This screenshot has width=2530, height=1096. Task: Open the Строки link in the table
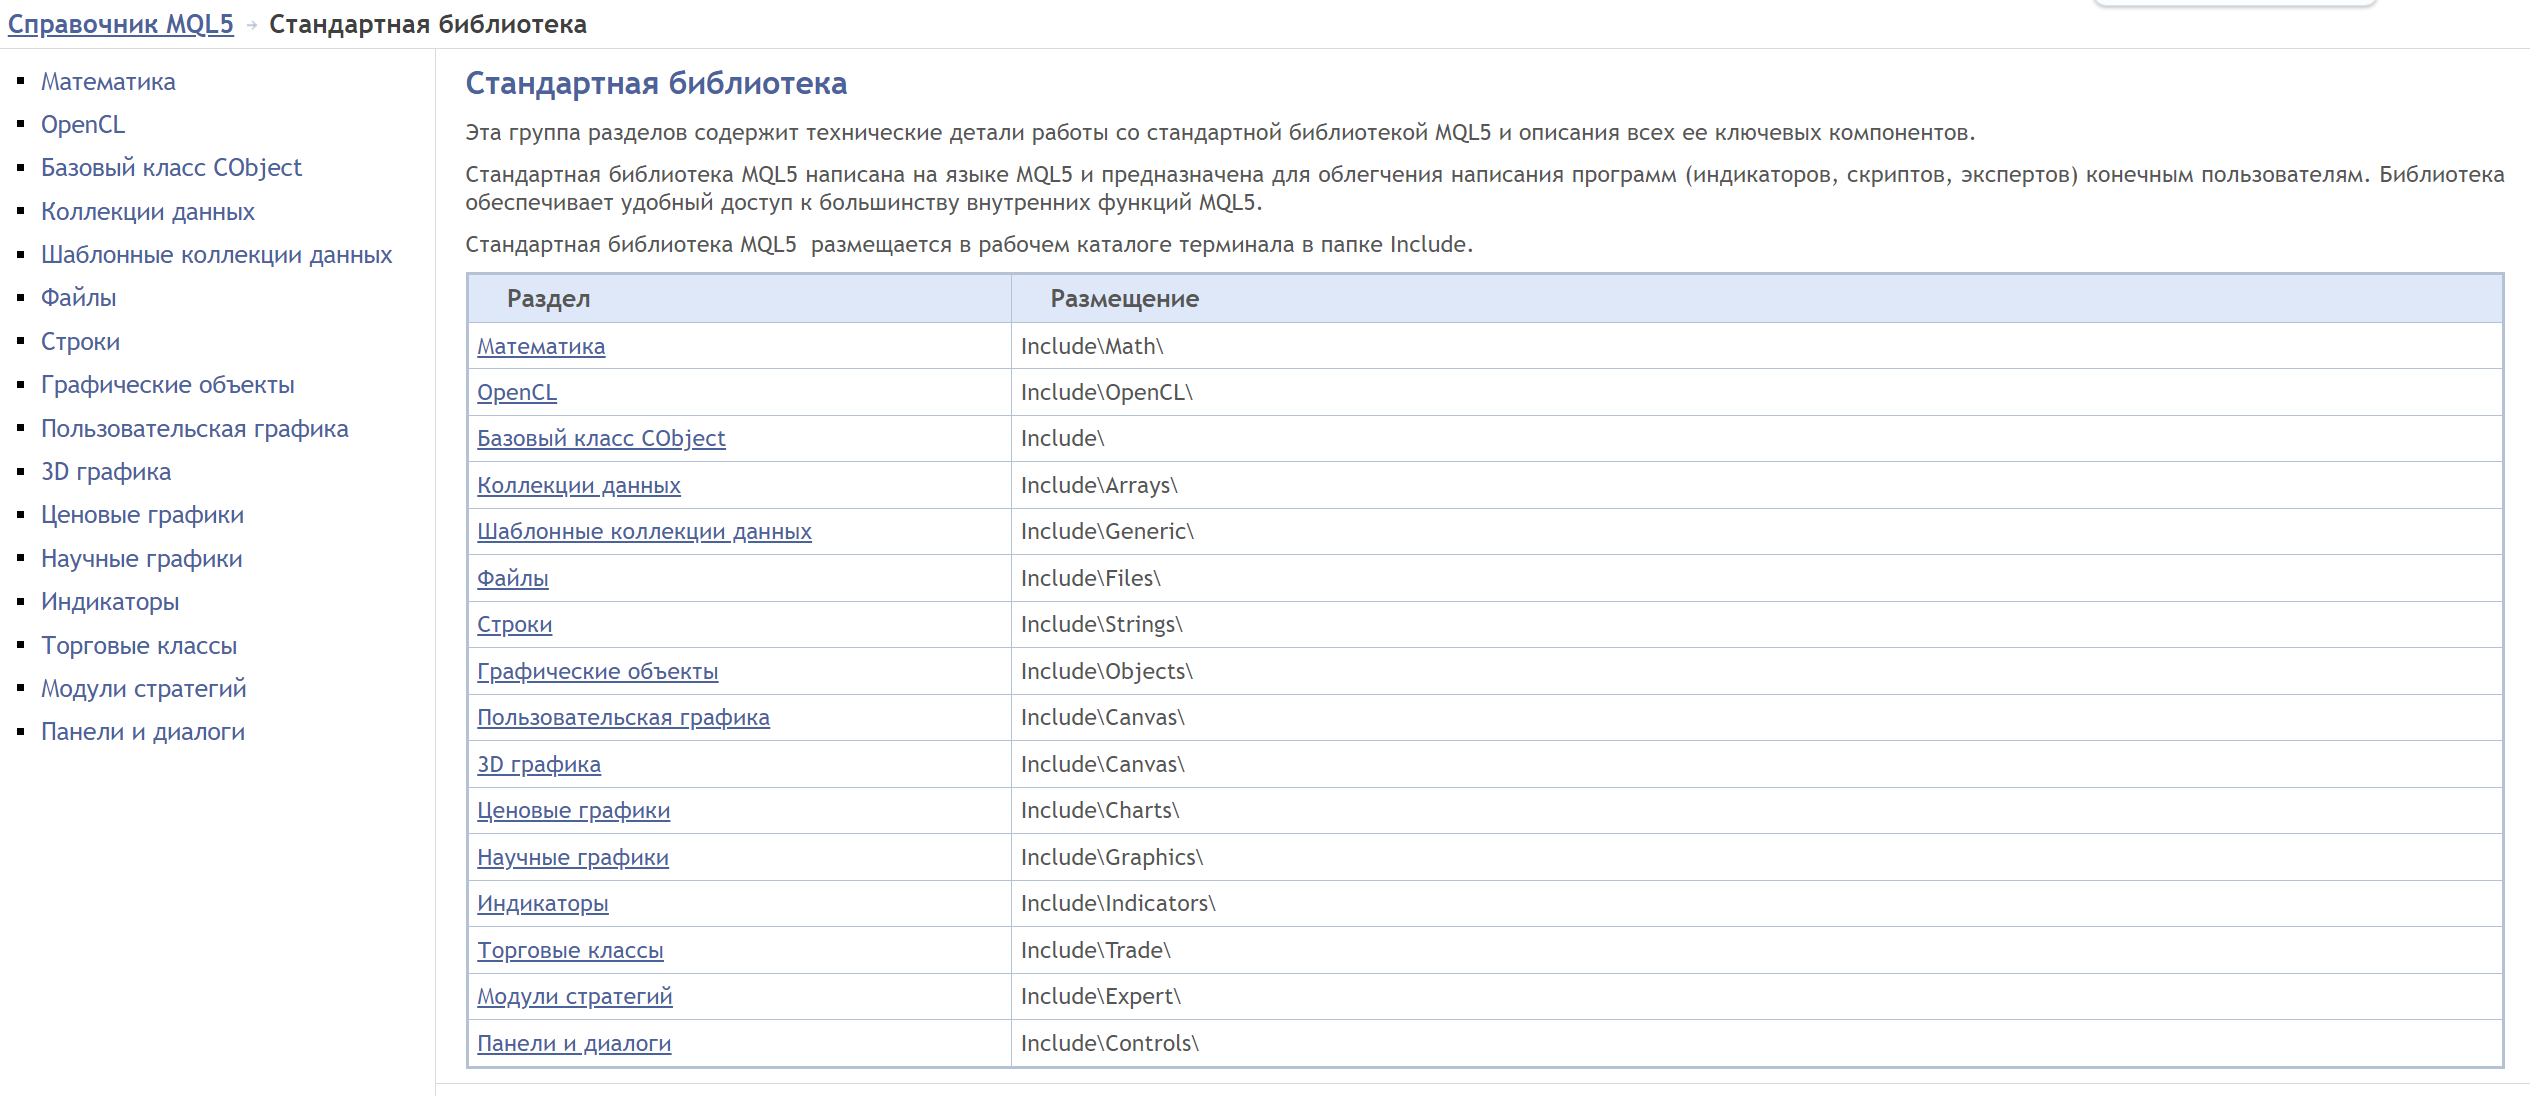(514, 625)
